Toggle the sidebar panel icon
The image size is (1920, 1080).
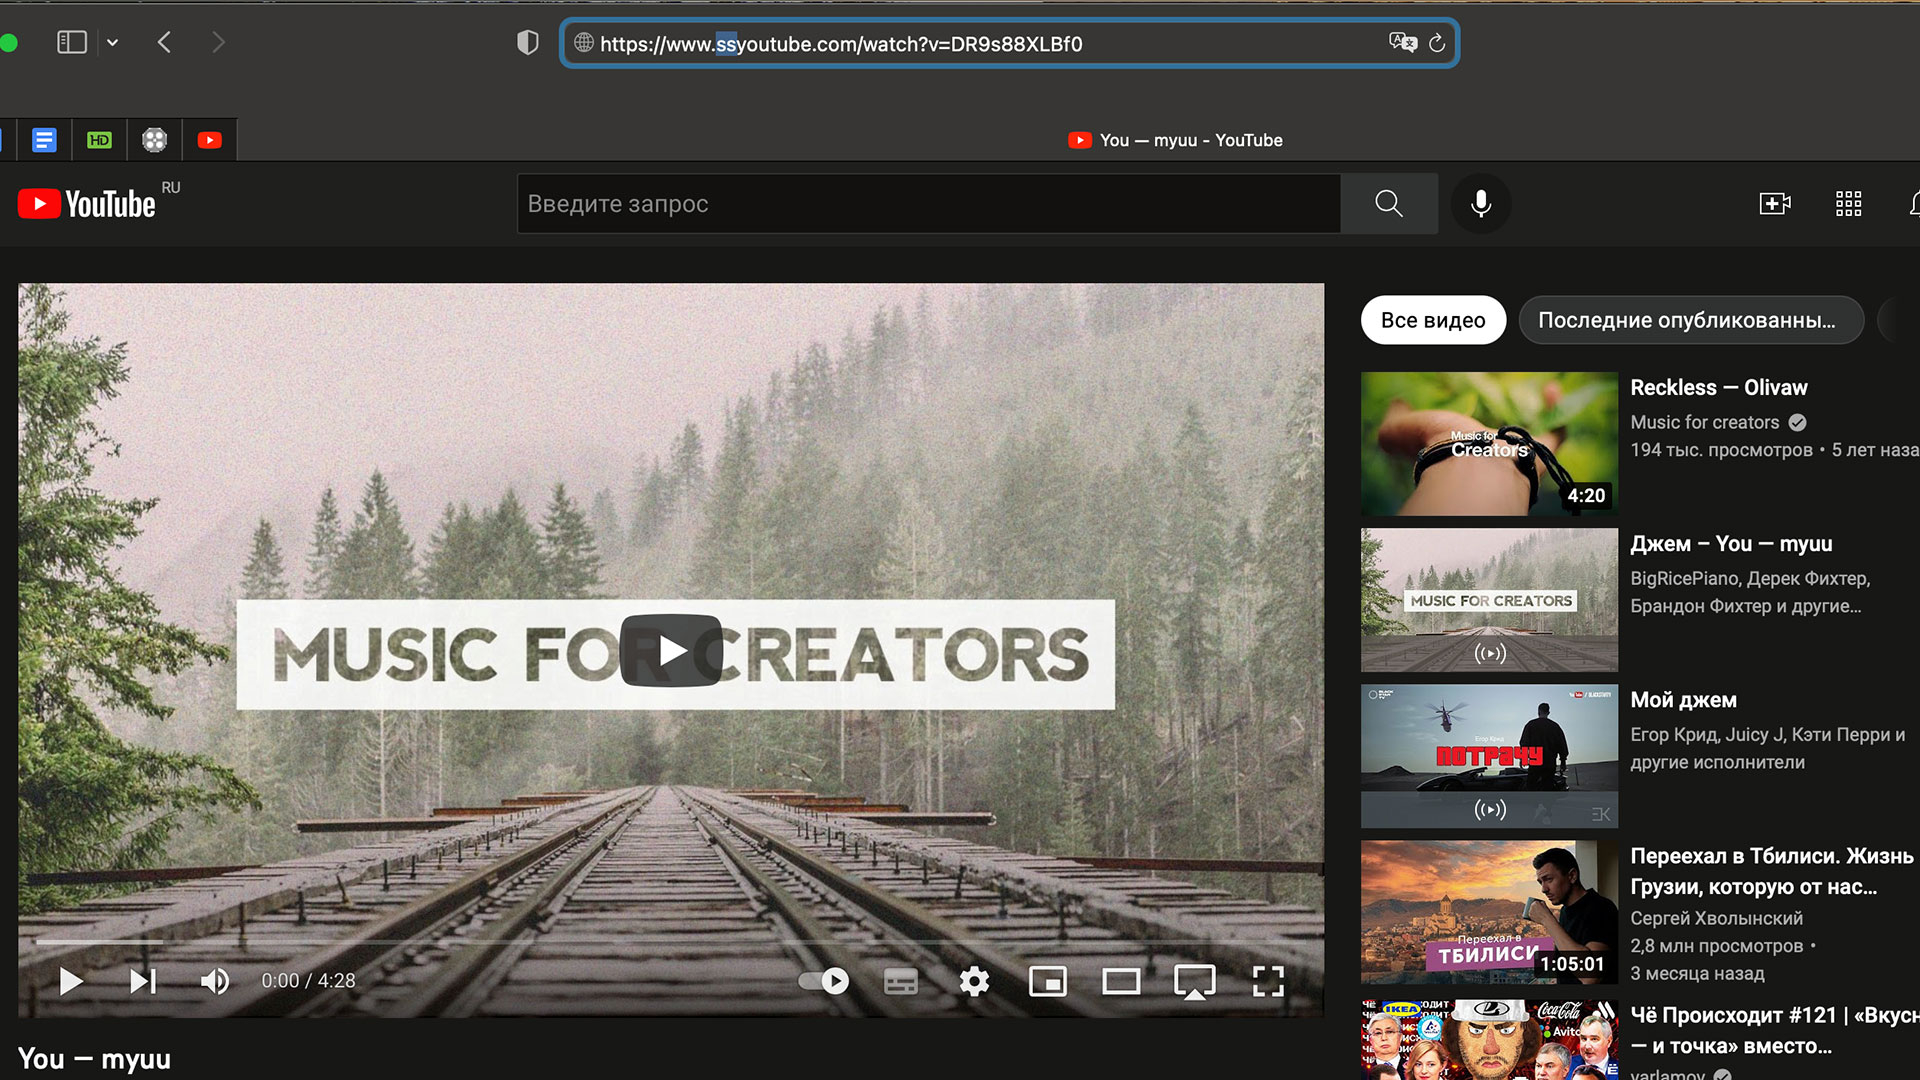[73, 42]
